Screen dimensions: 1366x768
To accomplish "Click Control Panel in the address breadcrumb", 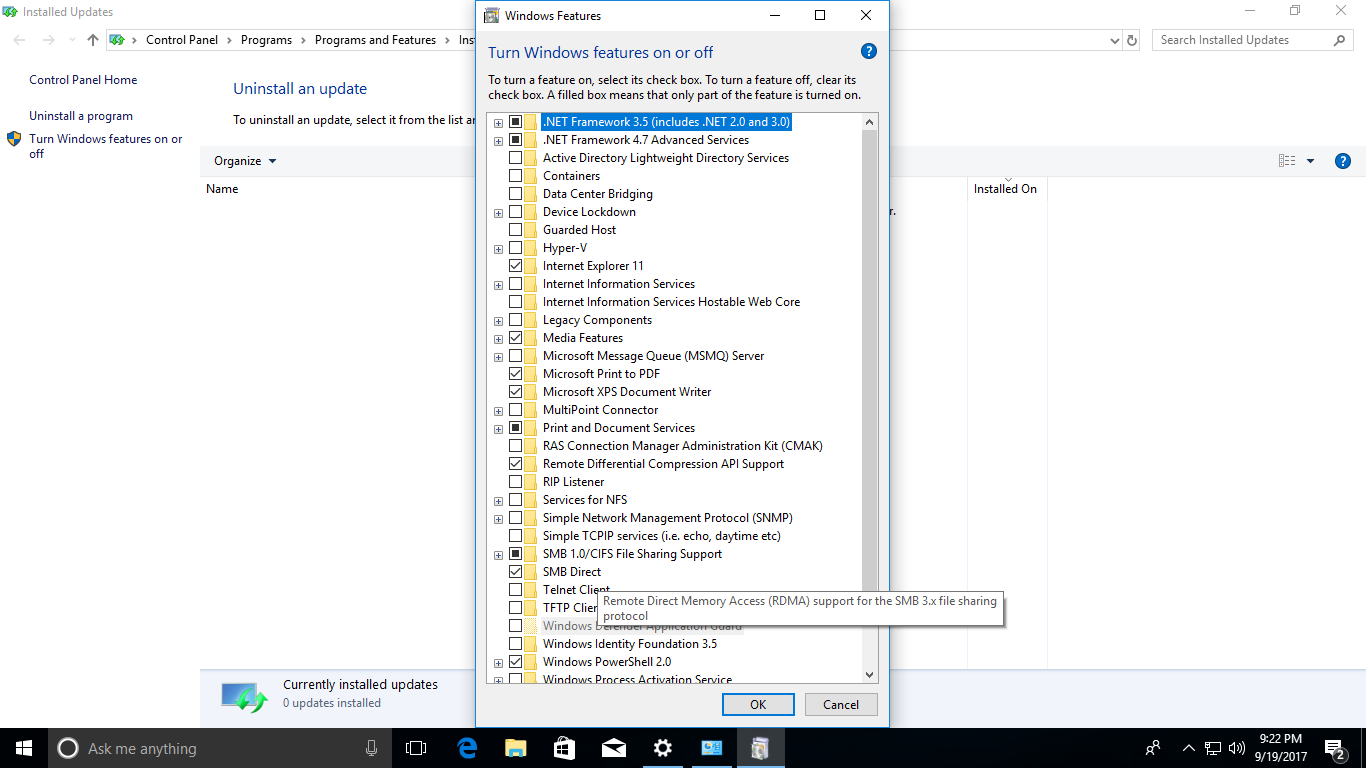I will [x=182, y=40].
